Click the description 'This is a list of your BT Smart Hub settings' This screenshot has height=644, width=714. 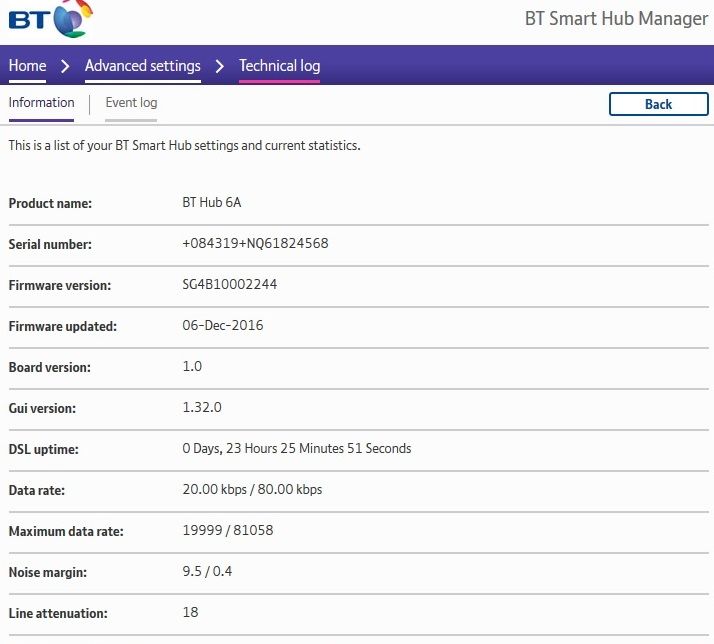[124, 146]
